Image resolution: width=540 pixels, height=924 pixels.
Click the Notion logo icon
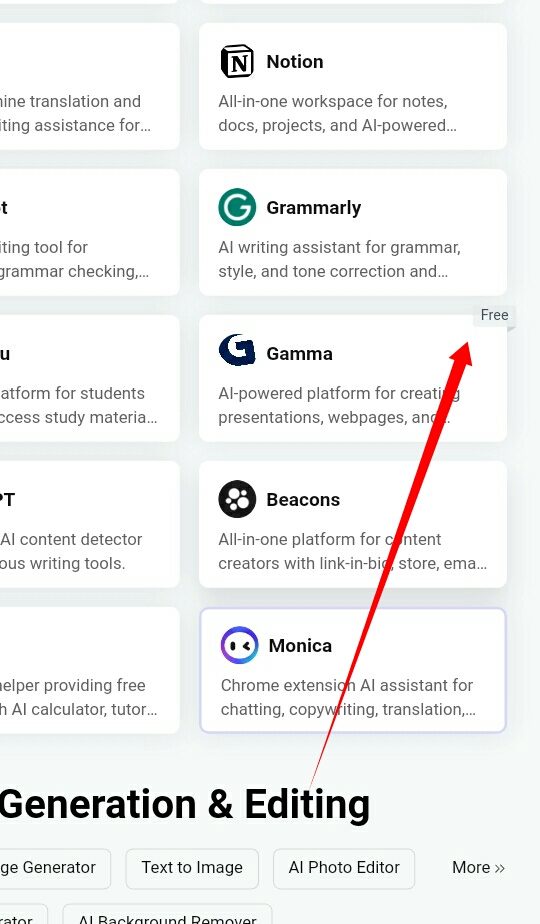coord(237,61)
